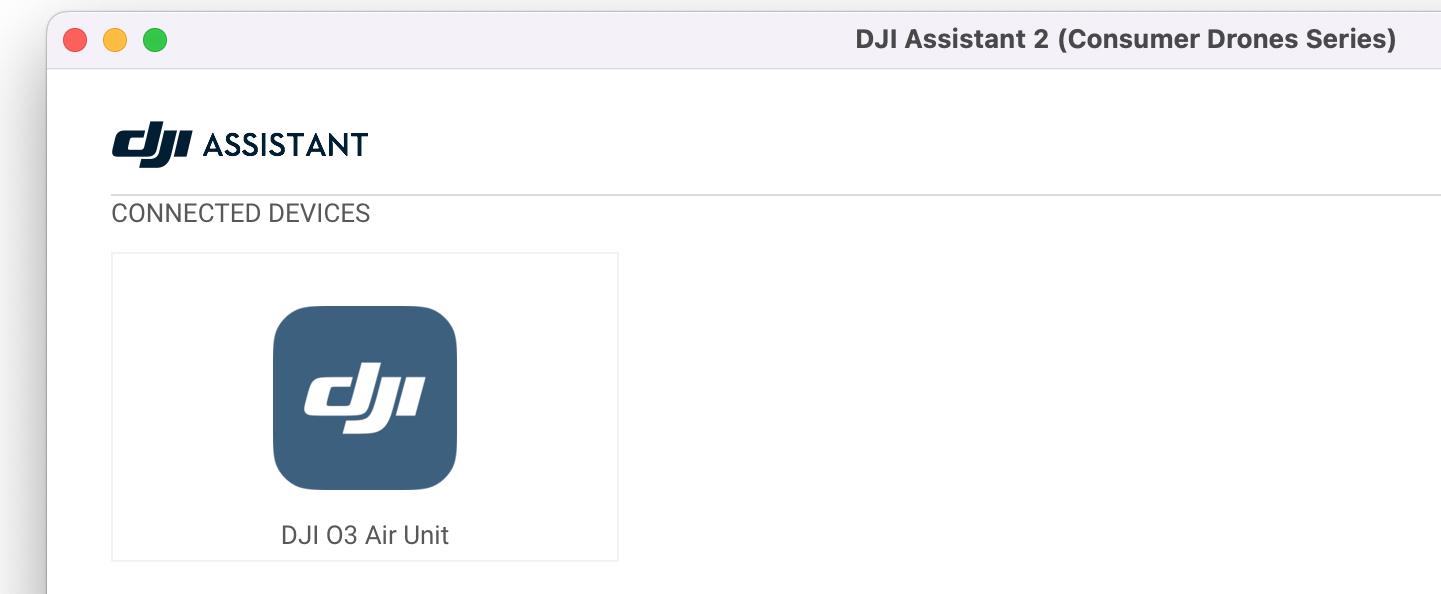This screenshot has height=594, width=1441.
Task: Select the blue DJI app tile
Action: (365, 398)
